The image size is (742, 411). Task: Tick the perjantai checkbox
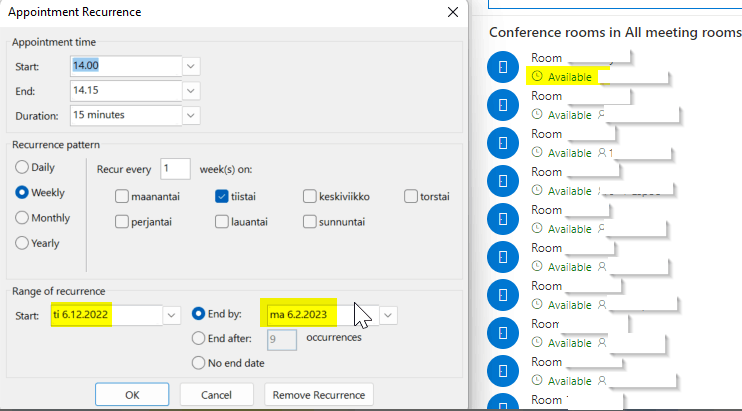122,222
